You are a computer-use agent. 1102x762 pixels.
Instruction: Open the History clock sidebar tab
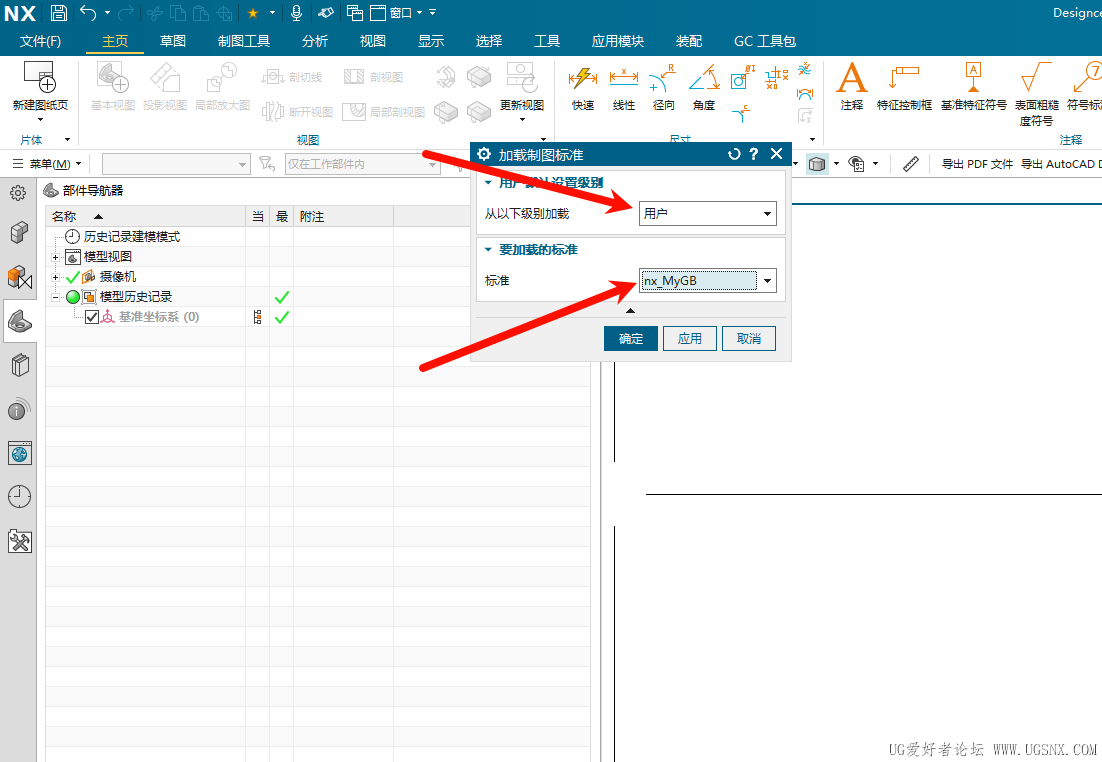pyautogui.click(x=20, y=497)
